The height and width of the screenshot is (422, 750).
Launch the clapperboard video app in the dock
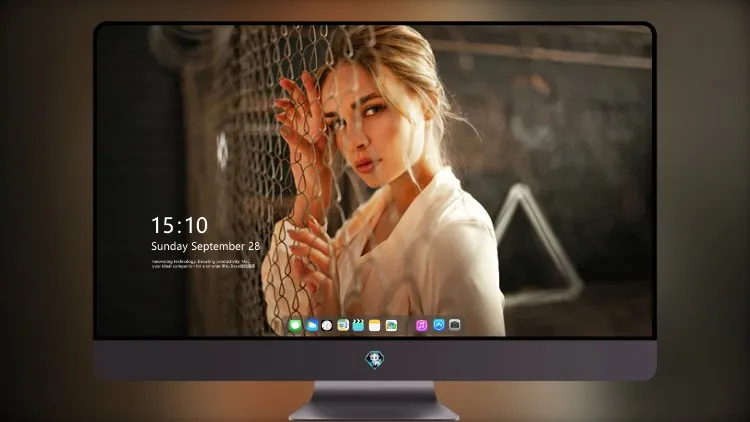(358, 326)
